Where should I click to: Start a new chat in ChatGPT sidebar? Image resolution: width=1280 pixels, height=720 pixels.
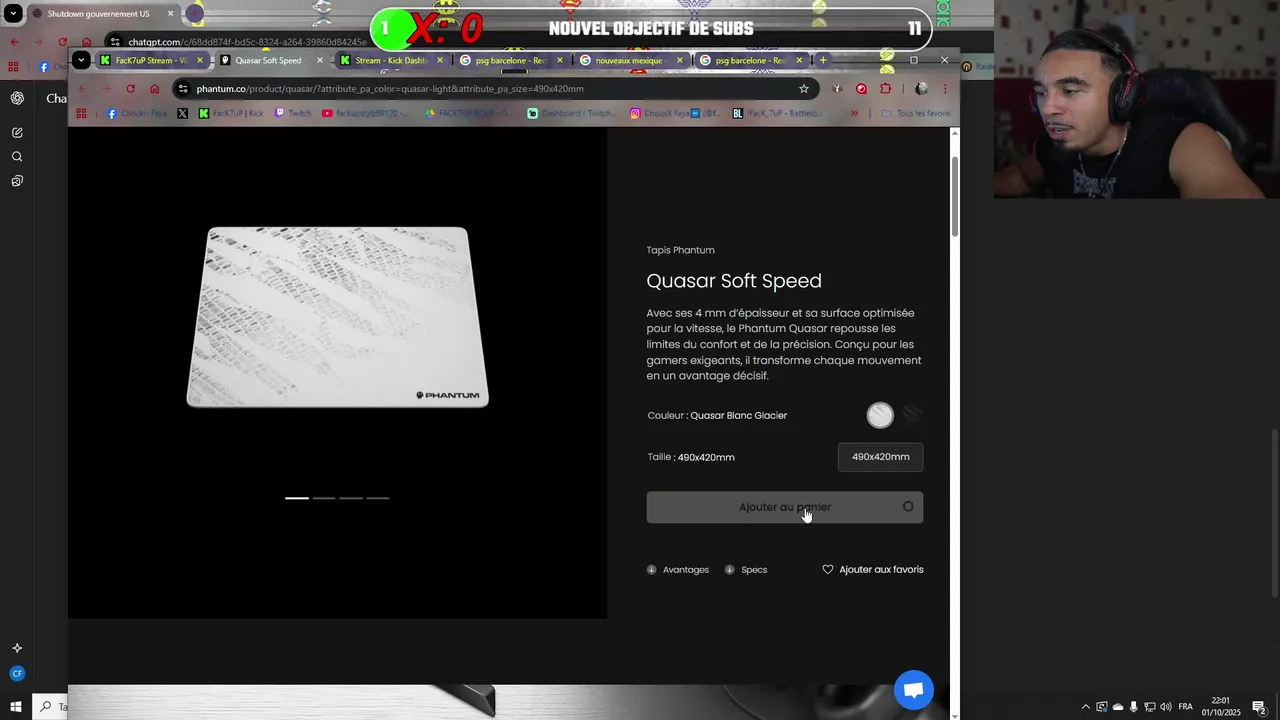pos(17,132)
